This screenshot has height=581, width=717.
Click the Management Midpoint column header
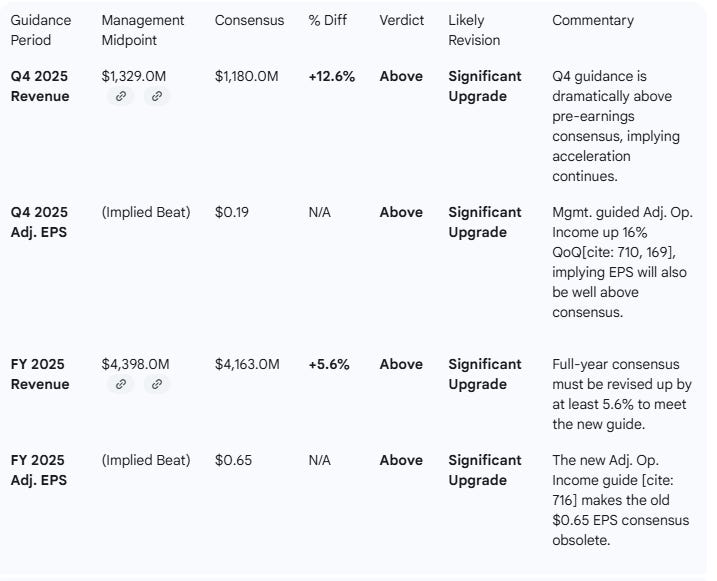coord(142,30)
